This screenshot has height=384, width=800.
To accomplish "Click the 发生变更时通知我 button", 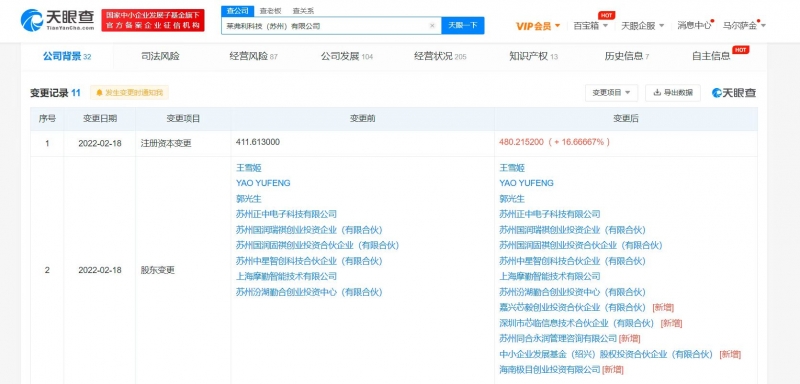I will click(x=130, y=93).
